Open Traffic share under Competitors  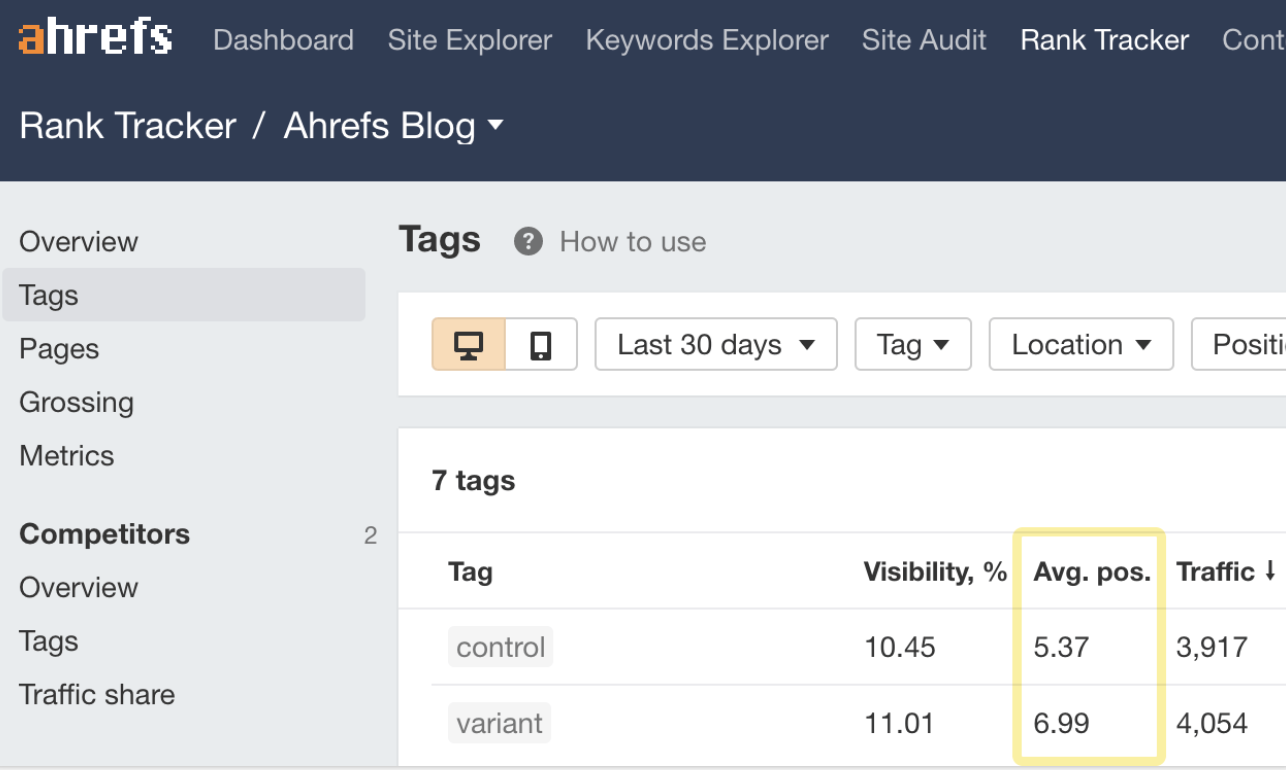point(97,694)
